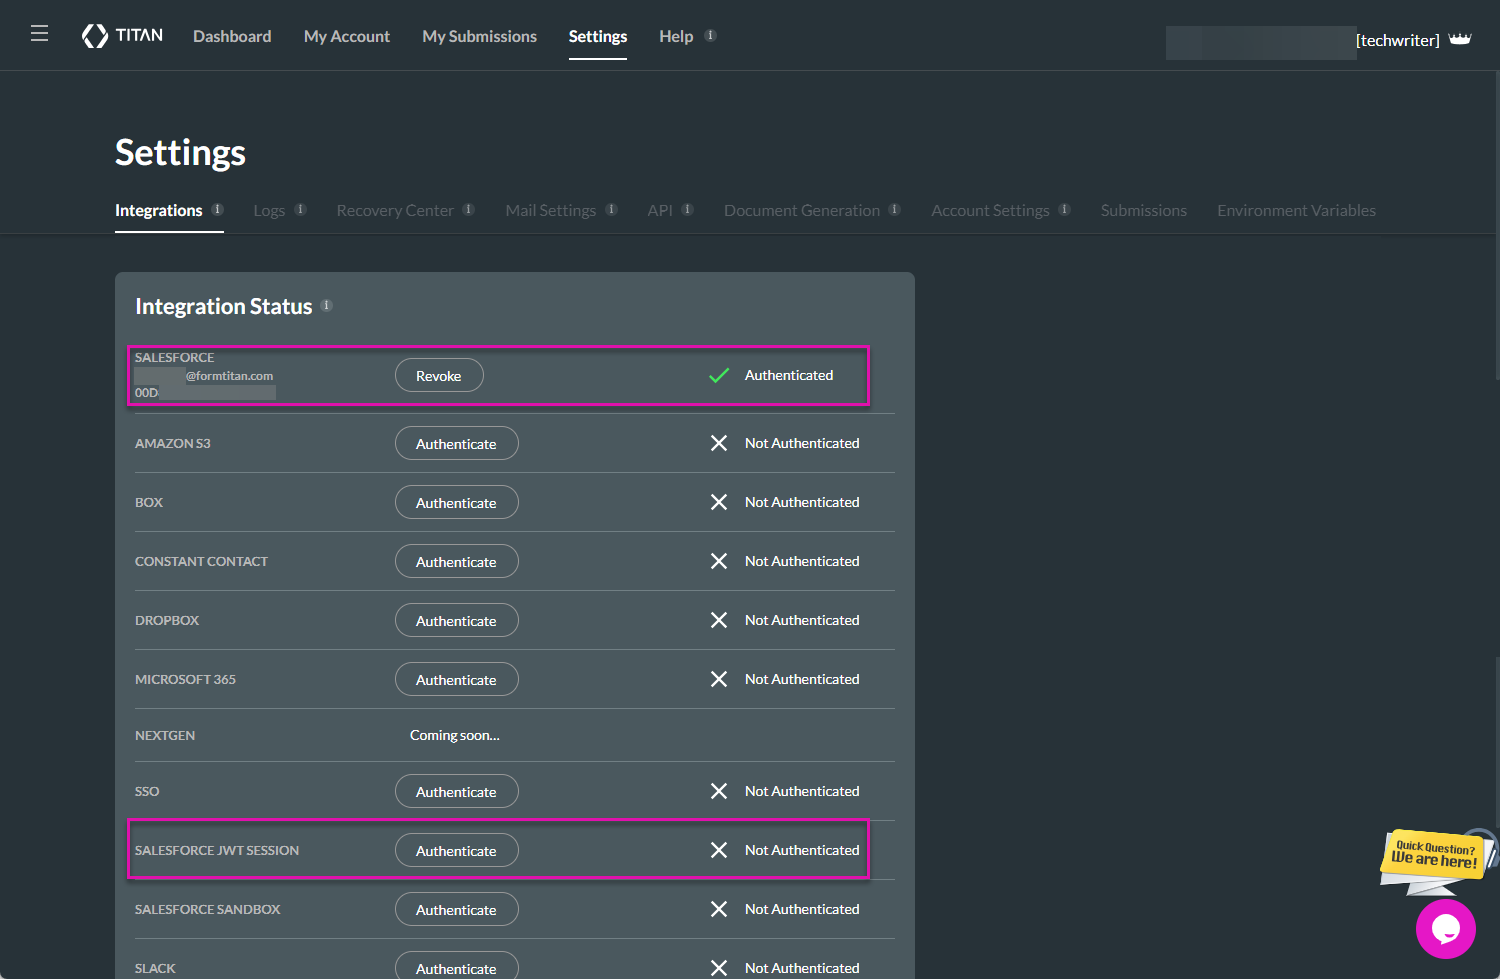Open Dashboard from the navigation bar
The height and width of the screenshot is (979, 1500).
point(232,36)
